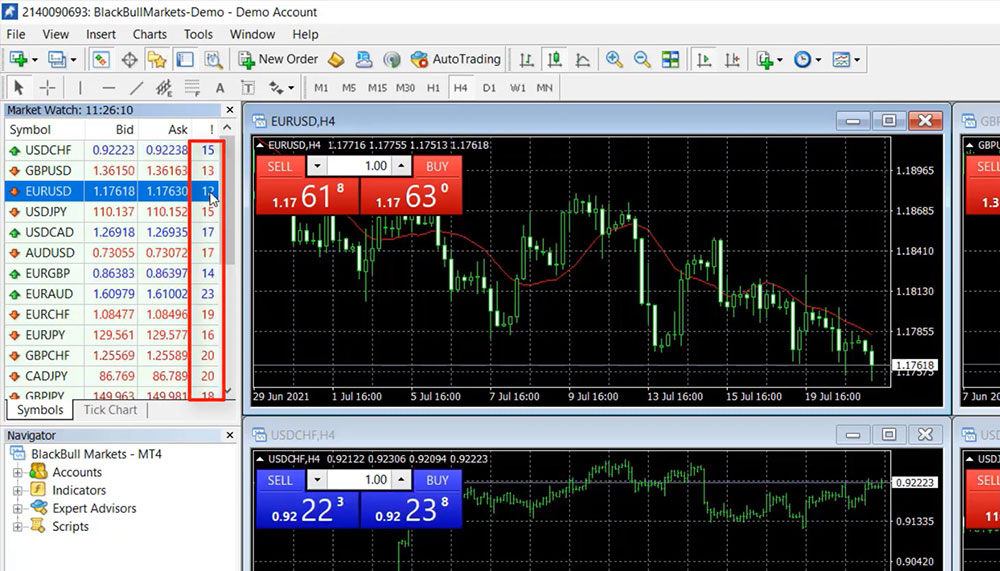Select USDJPY row in Market Watch
1000x571 pixels.
pos(112,211)
